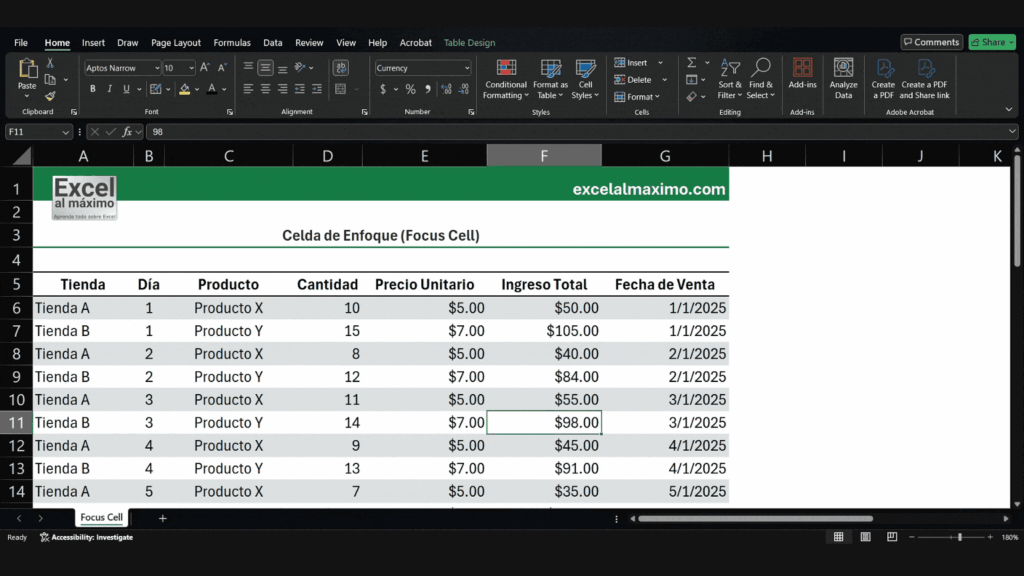Open the Formulas ribbon tab
This screenshot has height=576, width=1024.
(232, 42)
